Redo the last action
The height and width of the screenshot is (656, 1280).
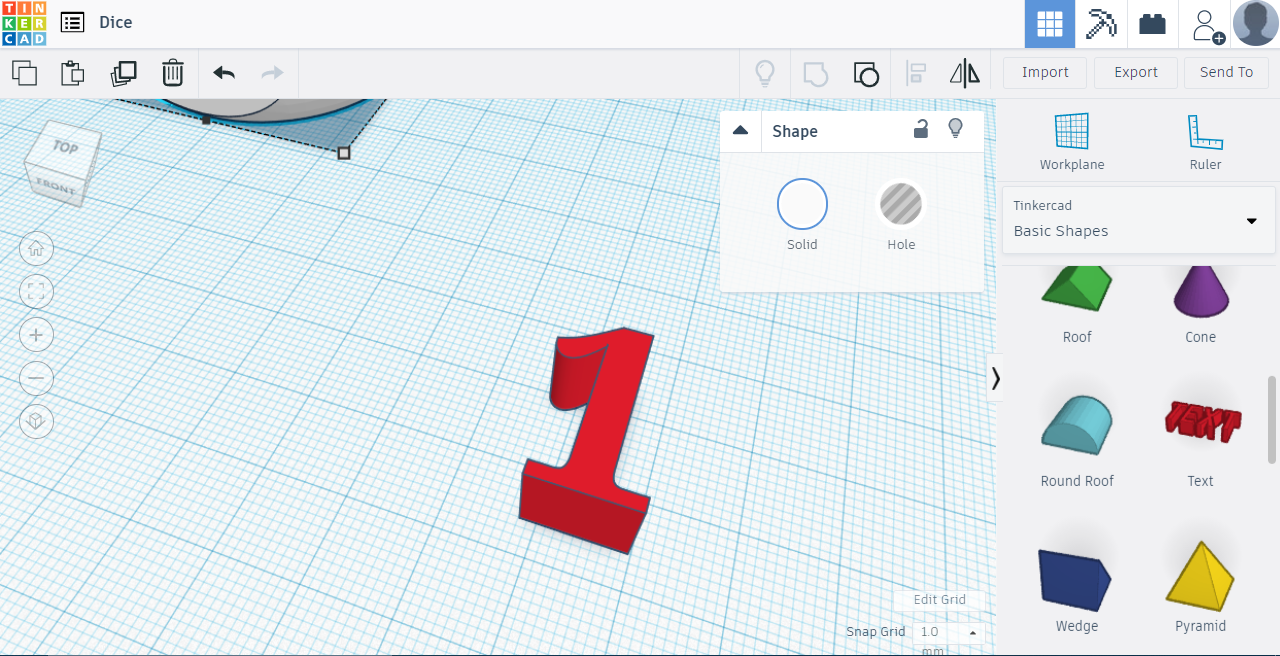tap(272, 72)
